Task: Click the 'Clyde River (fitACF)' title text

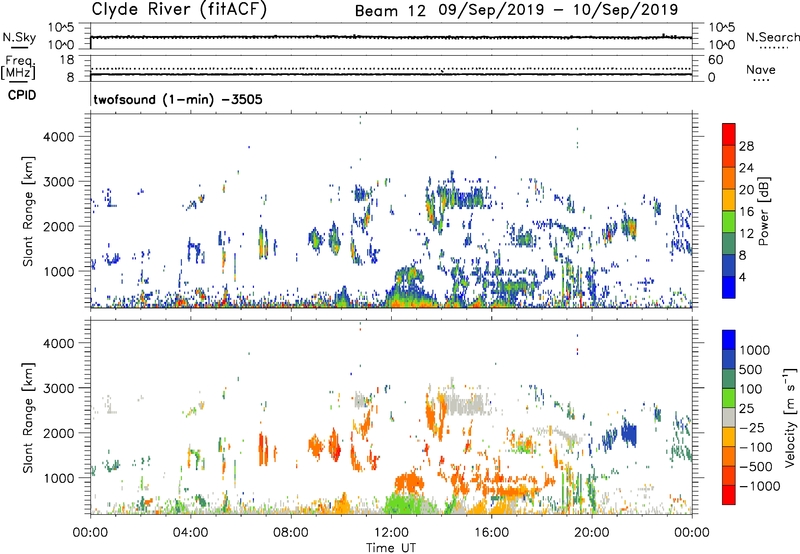Action: click(x=179, y=10)
